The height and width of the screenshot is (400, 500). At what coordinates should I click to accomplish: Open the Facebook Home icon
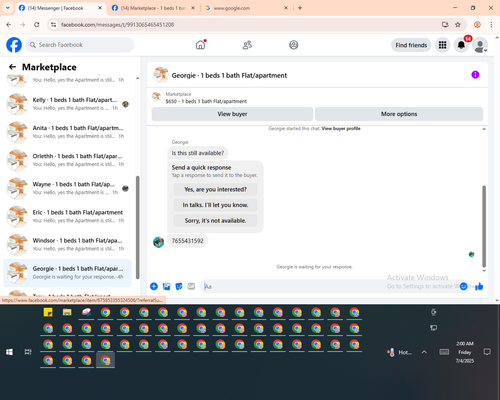click(x=200, y=45)
